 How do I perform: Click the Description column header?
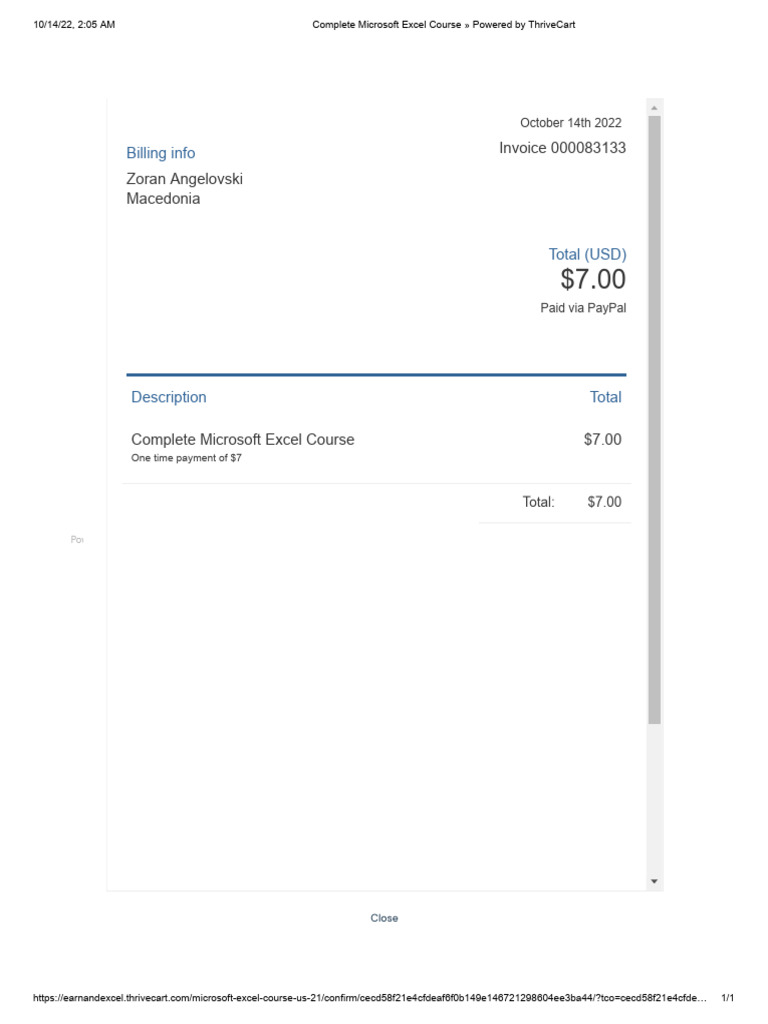169,397
